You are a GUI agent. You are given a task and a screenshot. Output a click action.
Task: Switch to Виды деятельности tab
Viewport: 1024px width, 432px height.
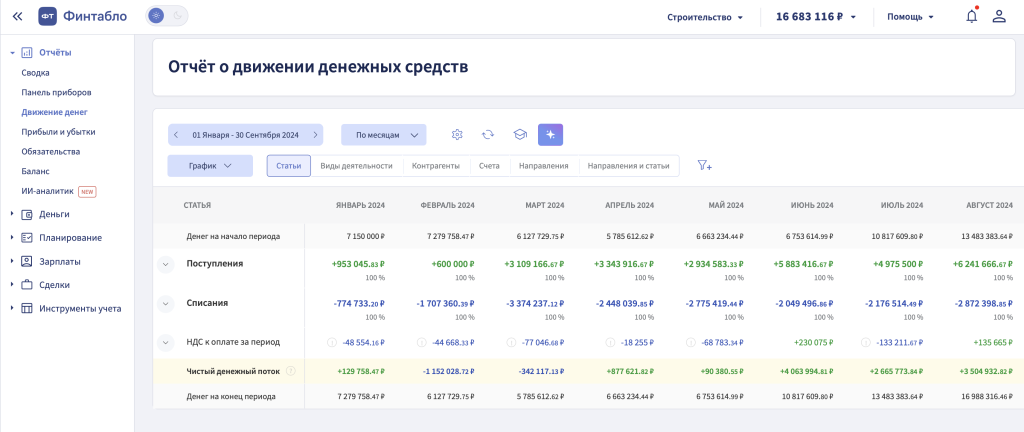357,166
